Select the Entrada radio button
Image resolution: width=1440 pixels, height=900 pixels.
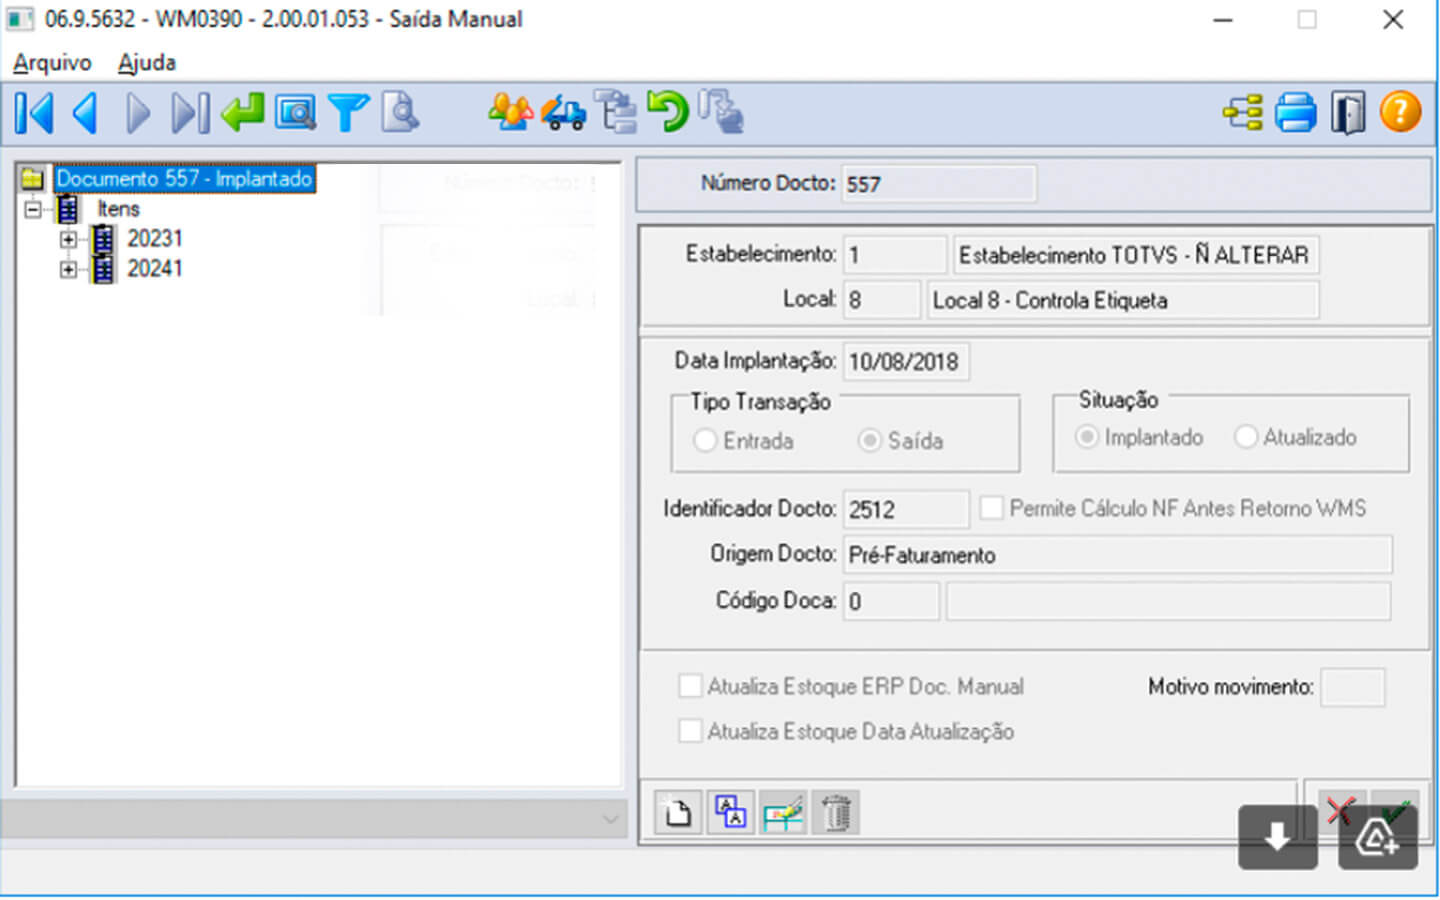[x=705, y=440]
